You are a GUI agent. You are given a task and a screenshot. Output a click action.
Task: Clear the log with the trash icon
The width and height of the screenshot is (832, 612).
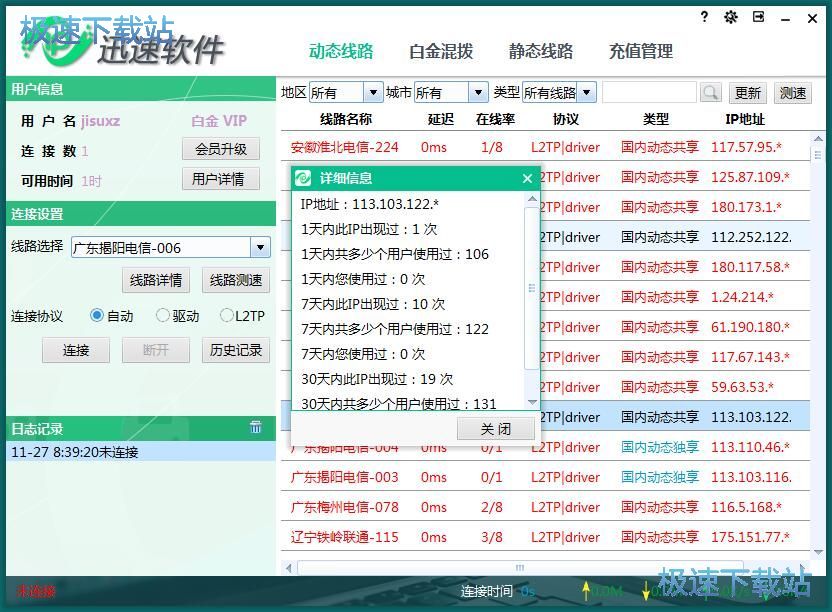point(256,428)
